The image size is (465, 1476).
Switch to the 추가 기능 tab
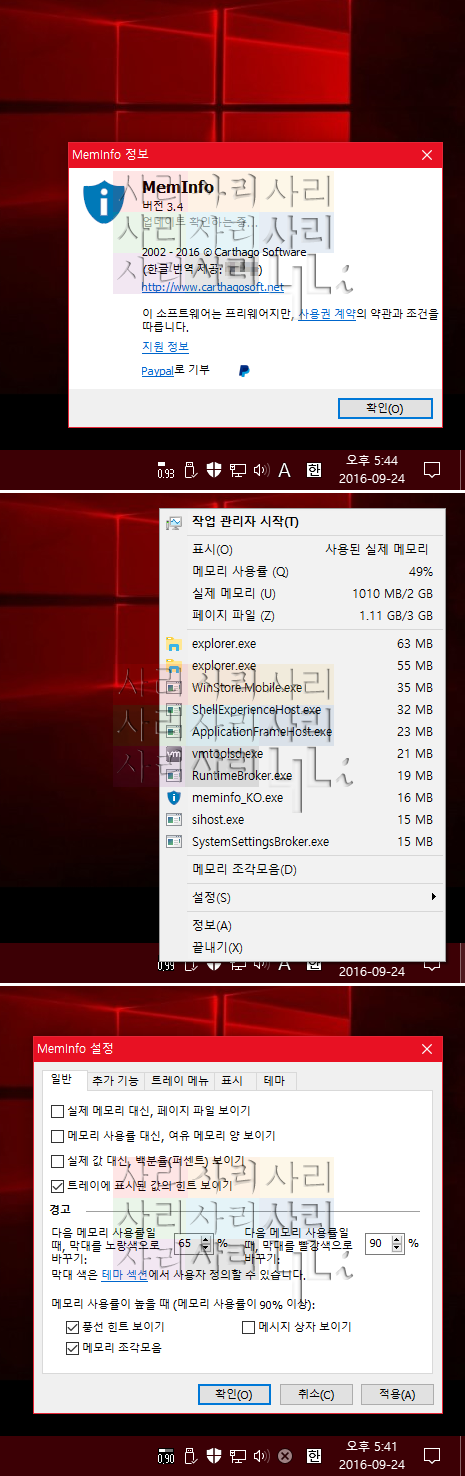(113, 1081)
